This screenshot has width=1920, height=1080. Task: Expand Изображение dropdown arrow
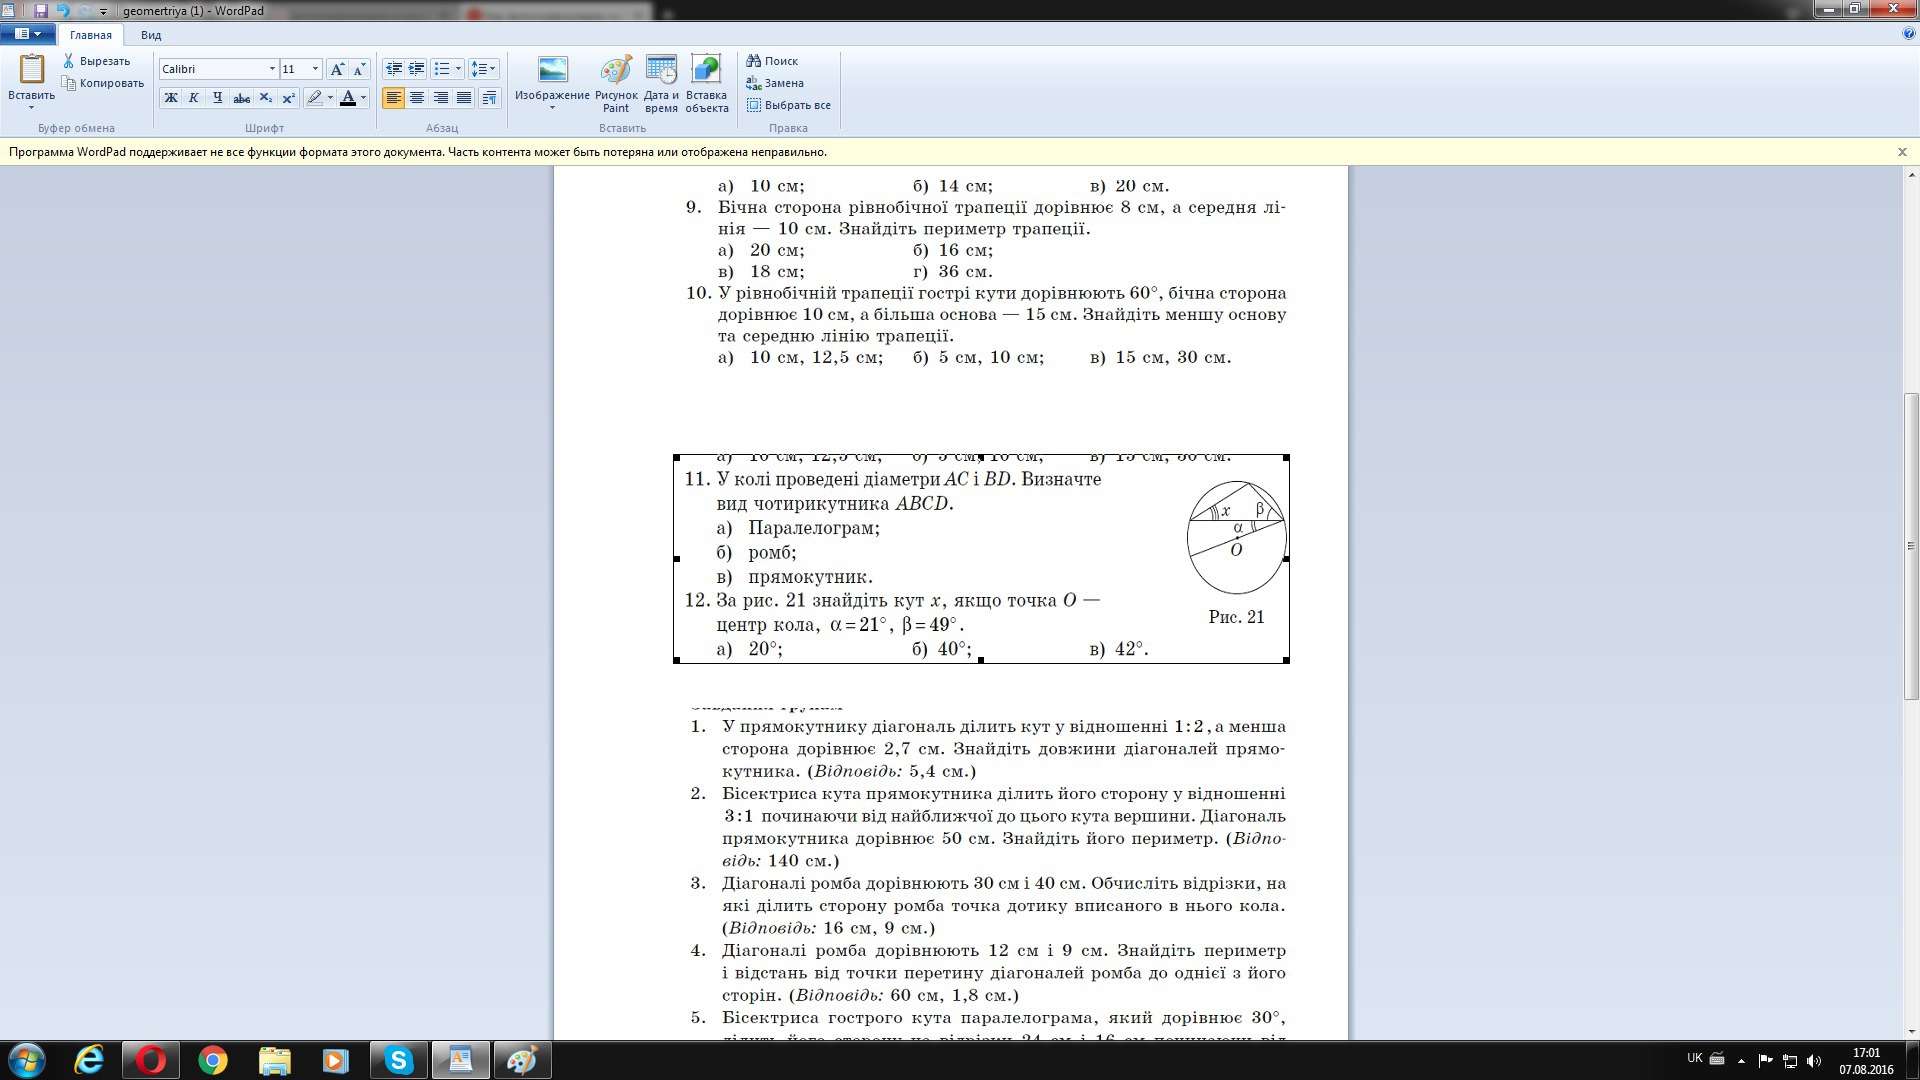(x=552, y=108)
